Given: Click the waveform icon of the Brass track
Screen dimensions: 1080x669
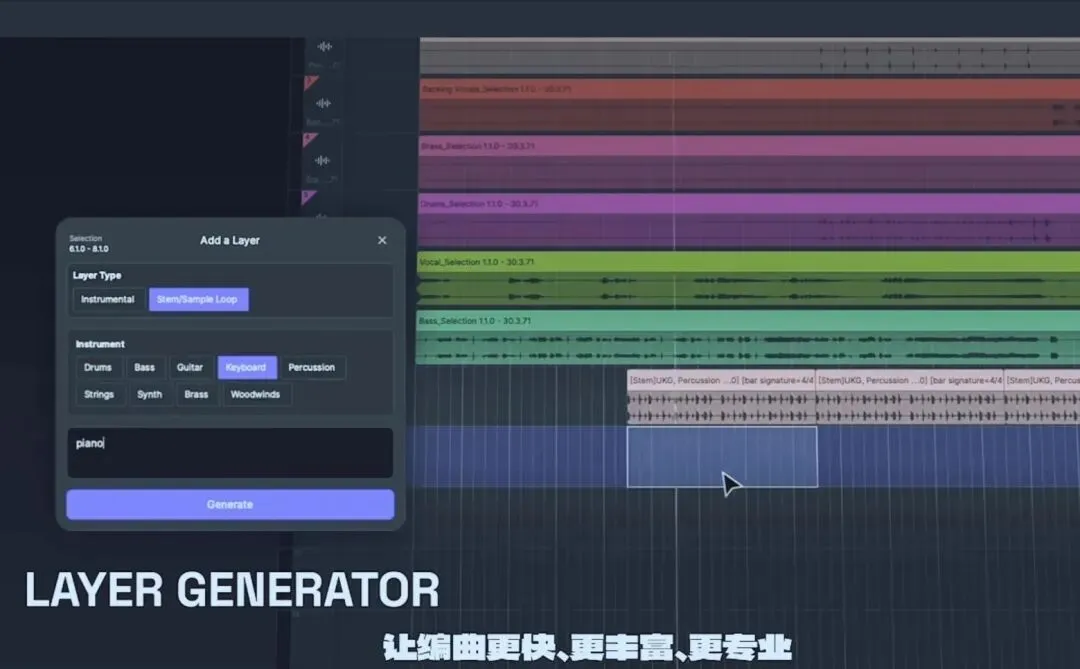Looking at the screenshot, I should coord(322,161).
